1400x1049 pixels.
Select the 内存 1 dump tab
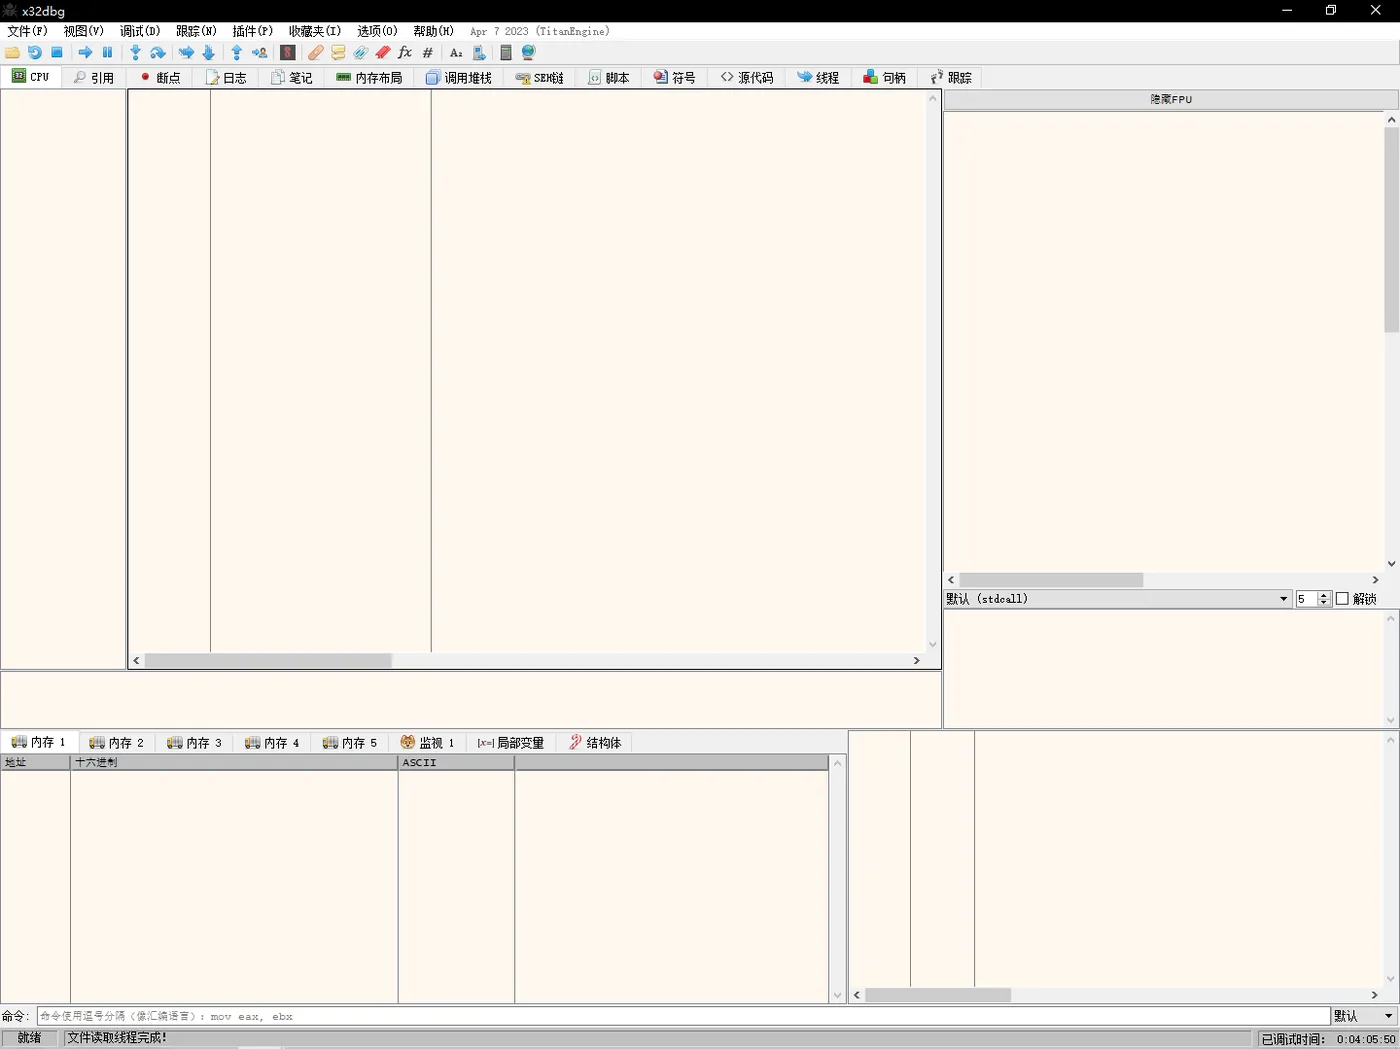tap(39, 742)
